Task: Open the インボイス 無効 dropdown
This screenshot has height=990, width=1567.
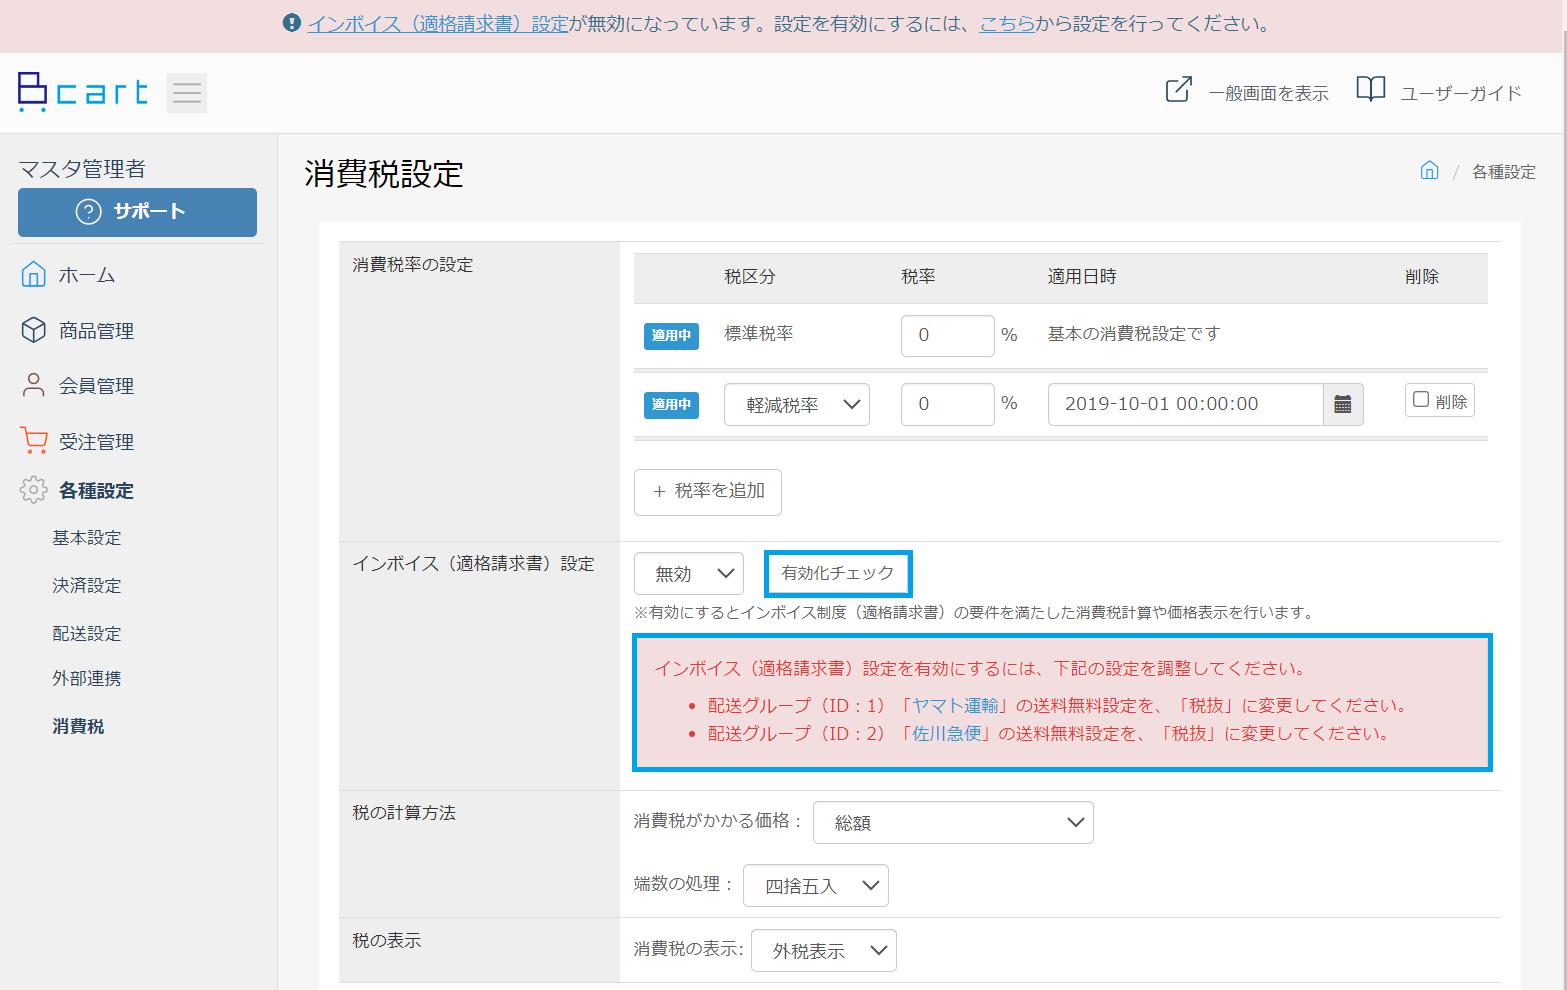Action: click(689, 573)
